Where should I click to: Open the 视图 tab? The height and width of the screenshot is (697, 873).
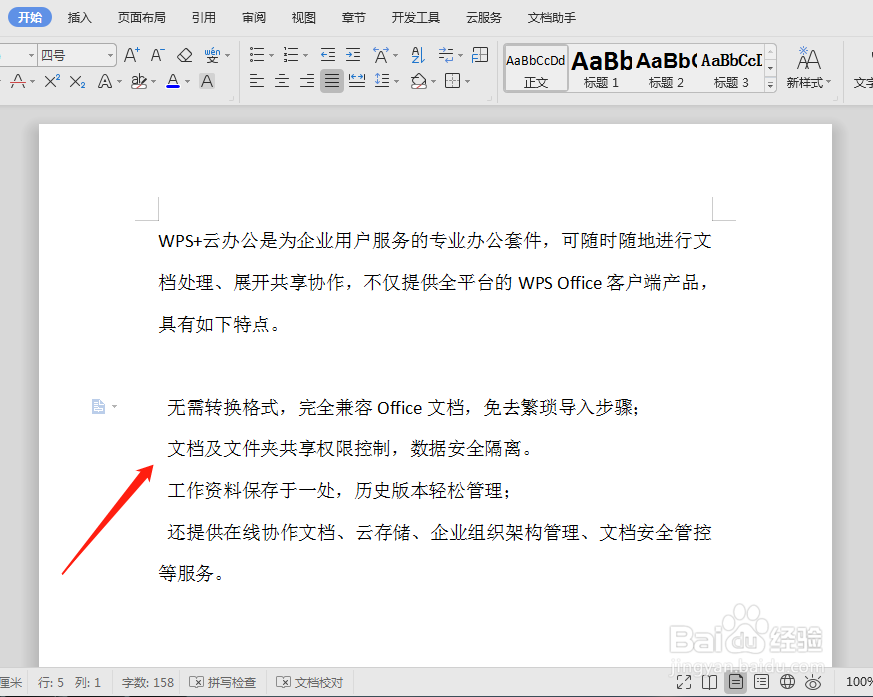pos(303,18)
